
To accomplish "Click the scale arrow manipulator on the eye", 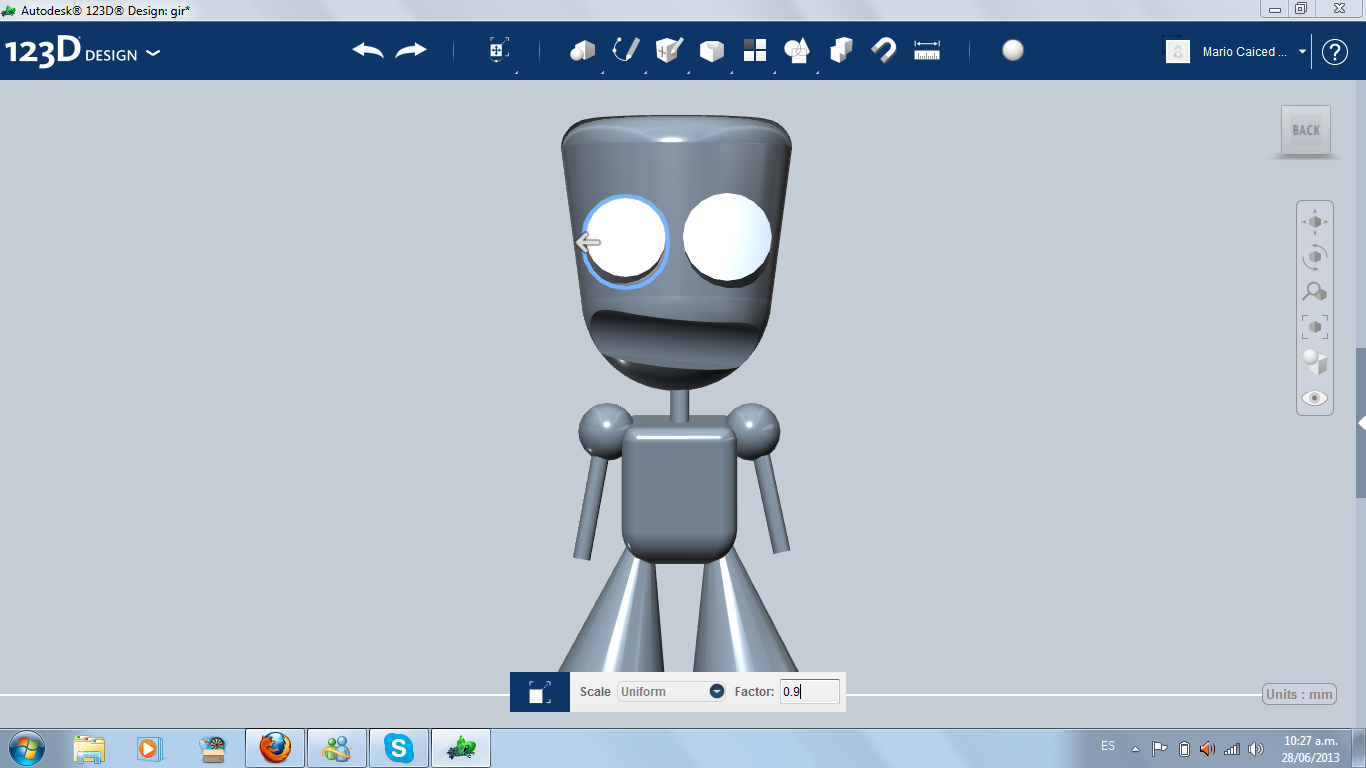I will pyautogui.click(x=588, y=242).
